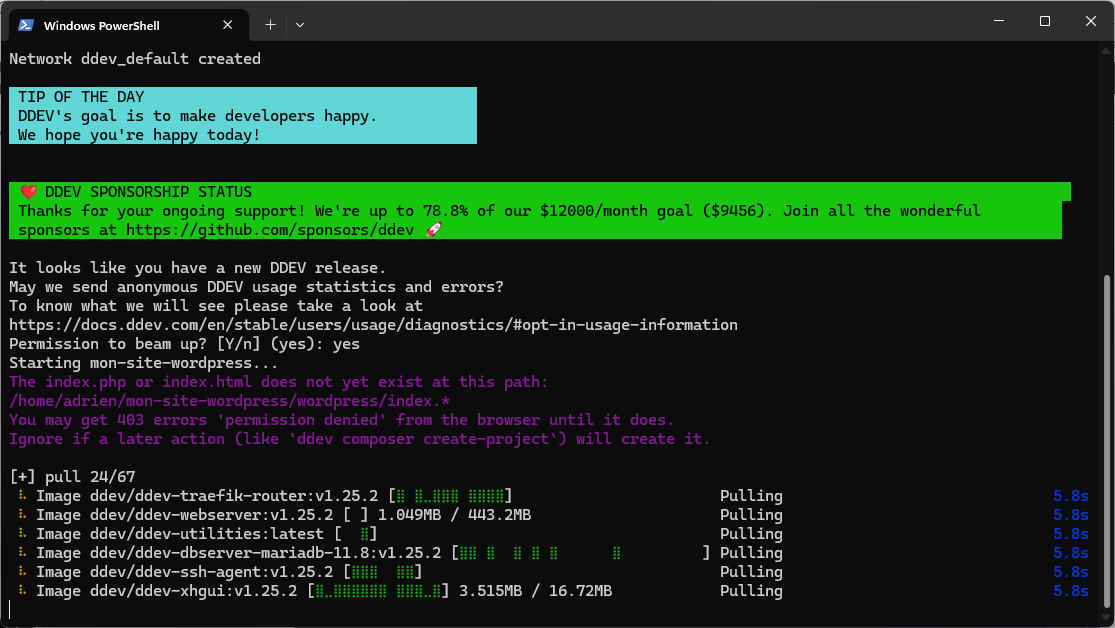
Task: Click the vertical scrollbar thumb
Action: coord(1106,441)
